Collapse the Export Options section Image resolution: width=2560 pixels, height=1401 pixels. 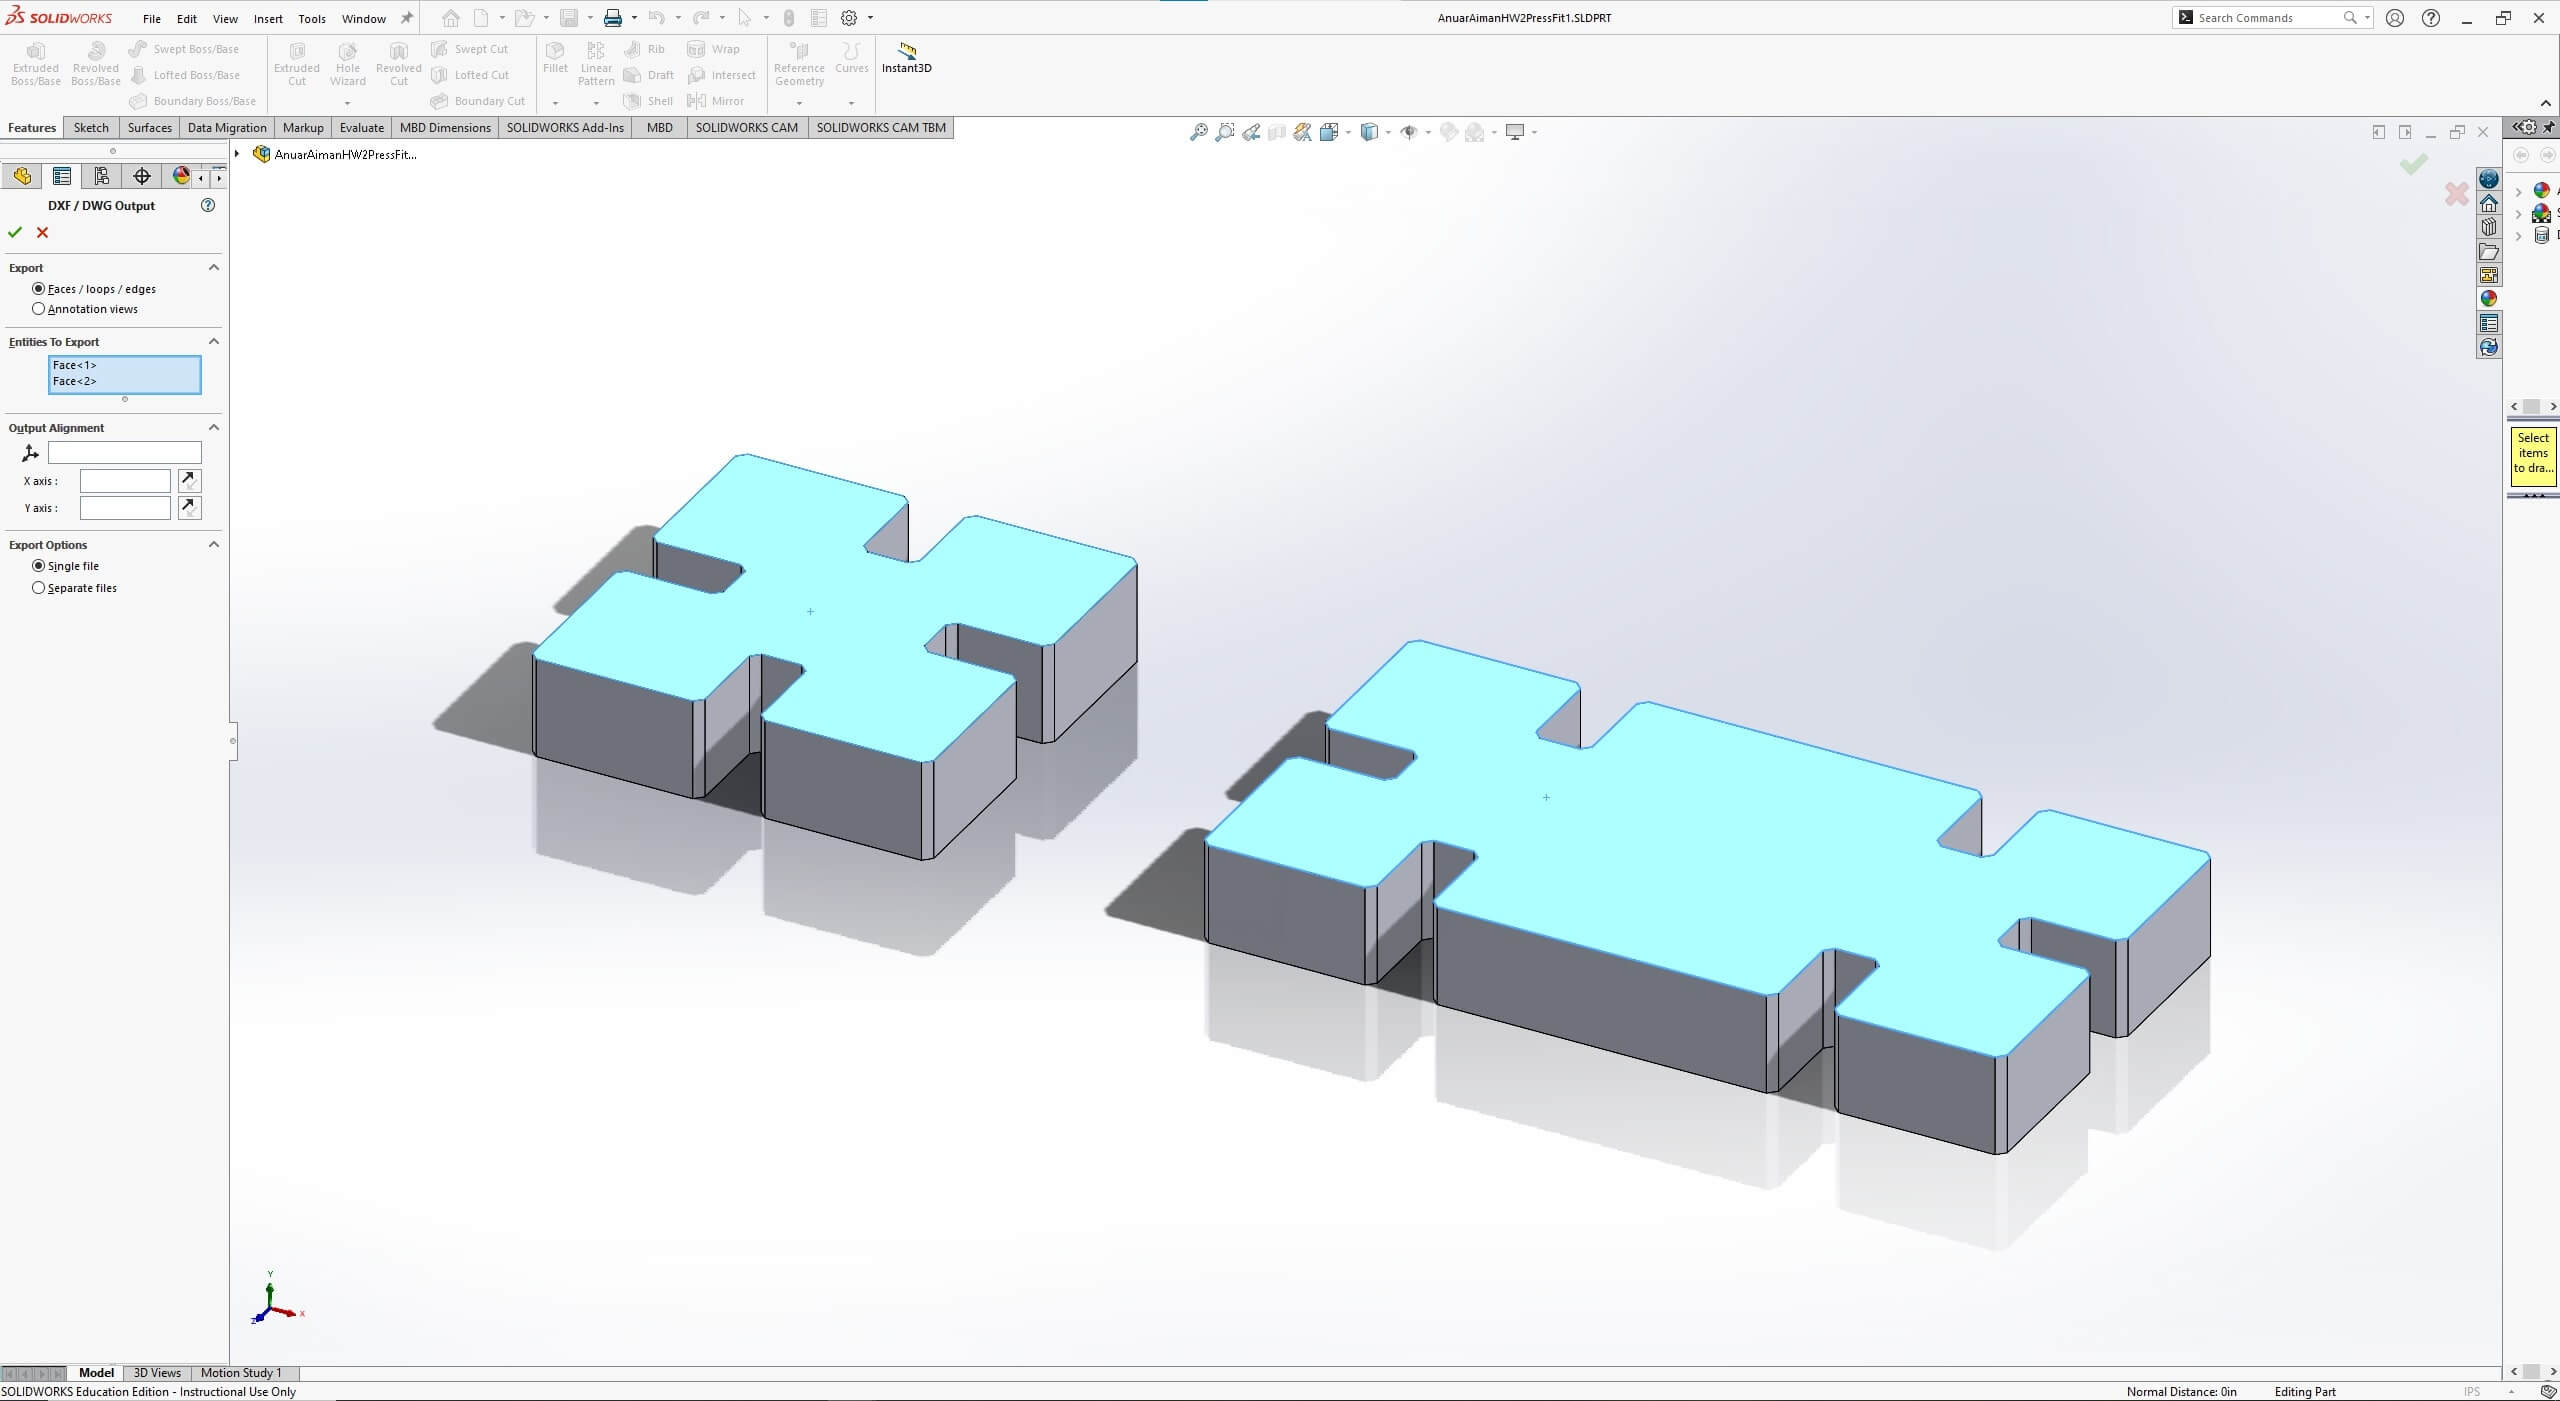point(214,544)
